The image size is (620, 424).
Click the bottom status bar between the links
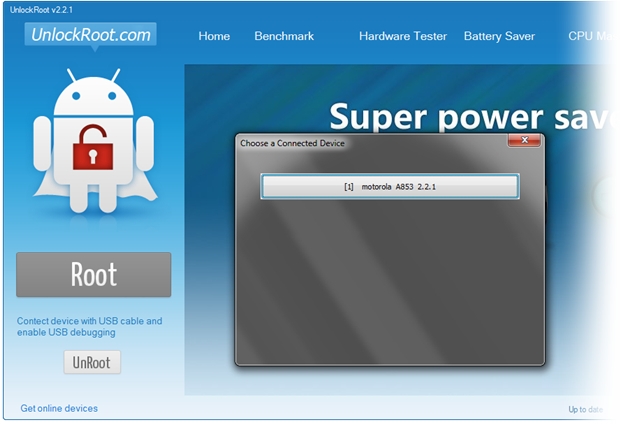tap(330, 408)
